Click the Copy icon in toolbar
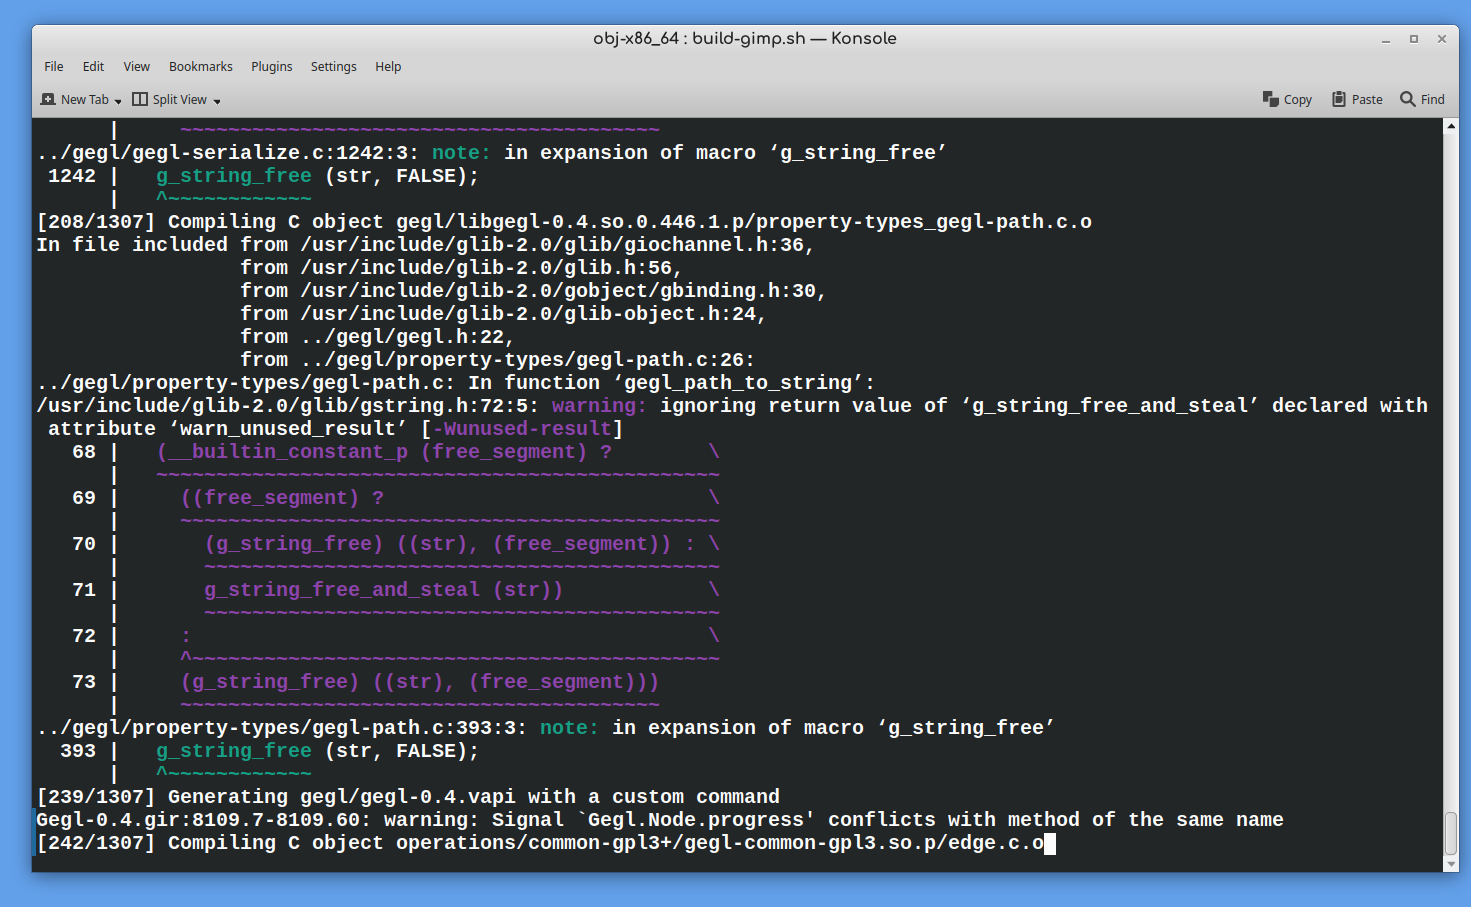This screenshot has width=1471, height=907. (x=1271, y=99)
